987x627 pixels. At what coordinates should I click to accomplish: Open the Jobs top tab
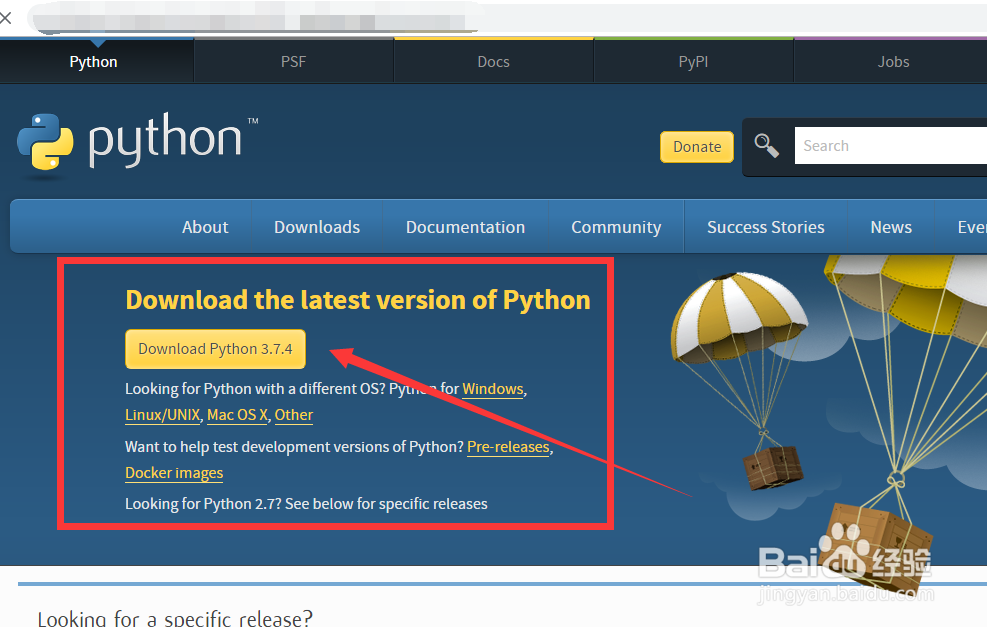[893, 62]
